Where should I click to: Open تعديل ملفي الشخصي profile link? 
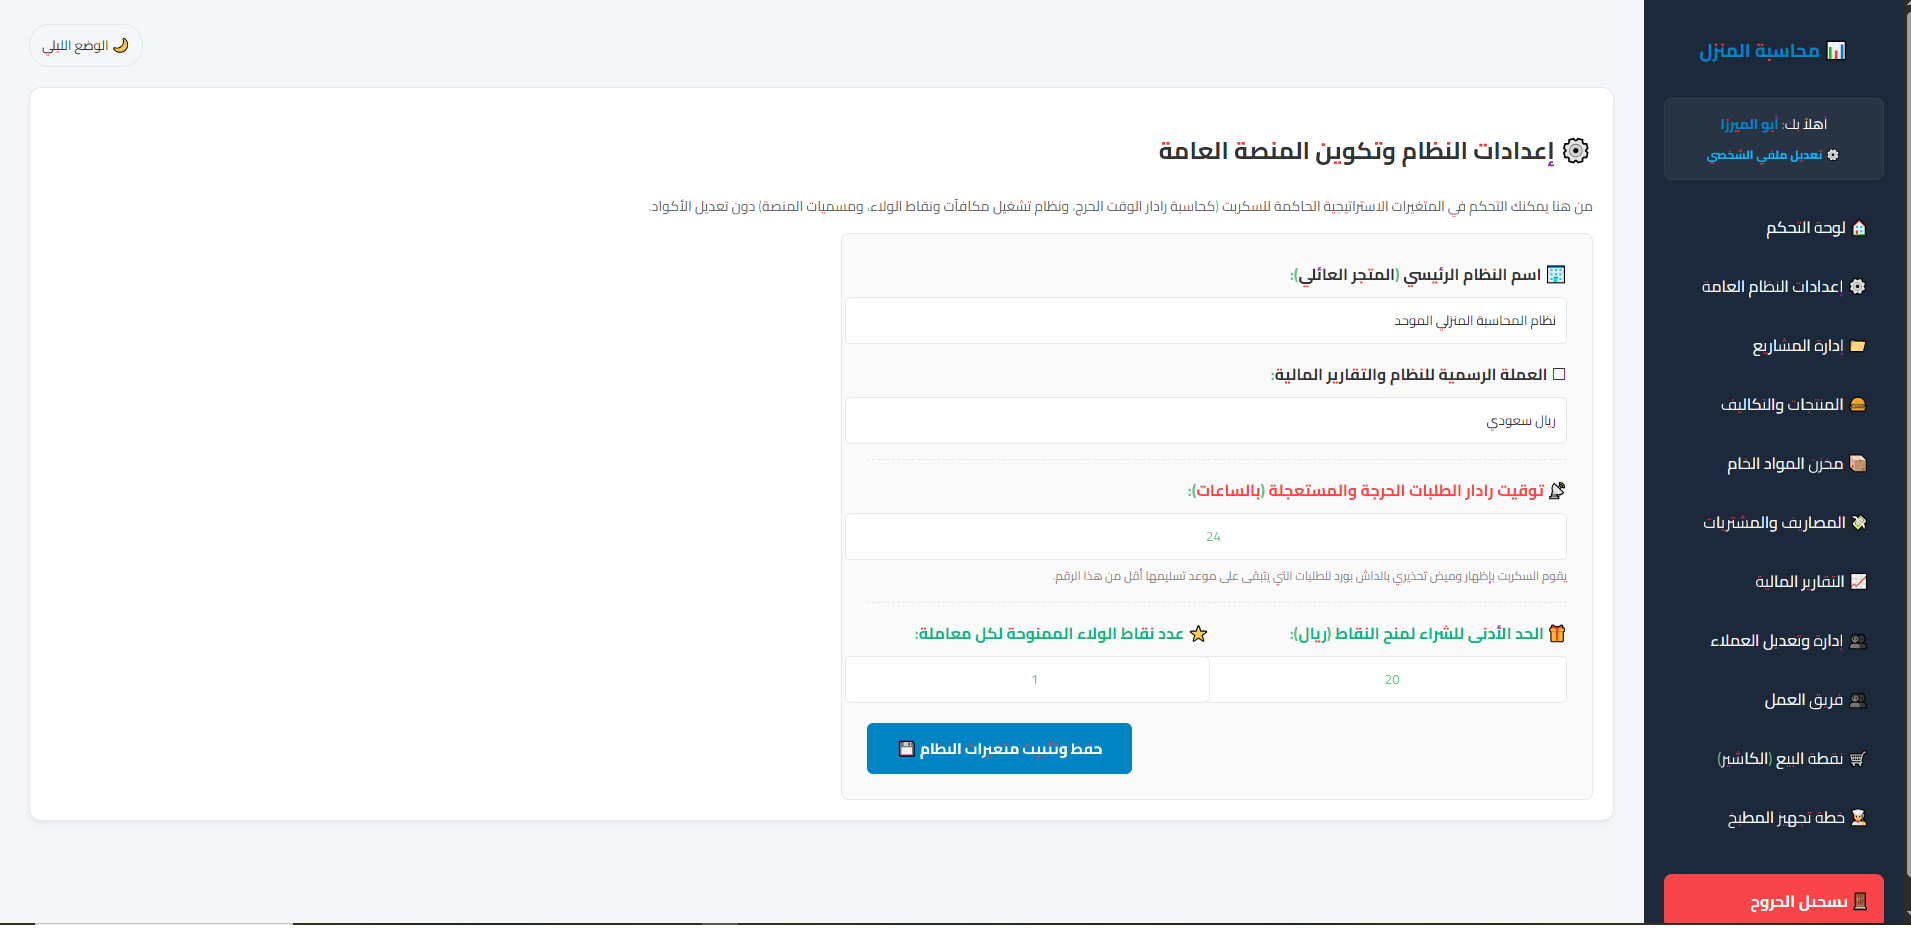pyautogui.click(x=1764, y=155)
